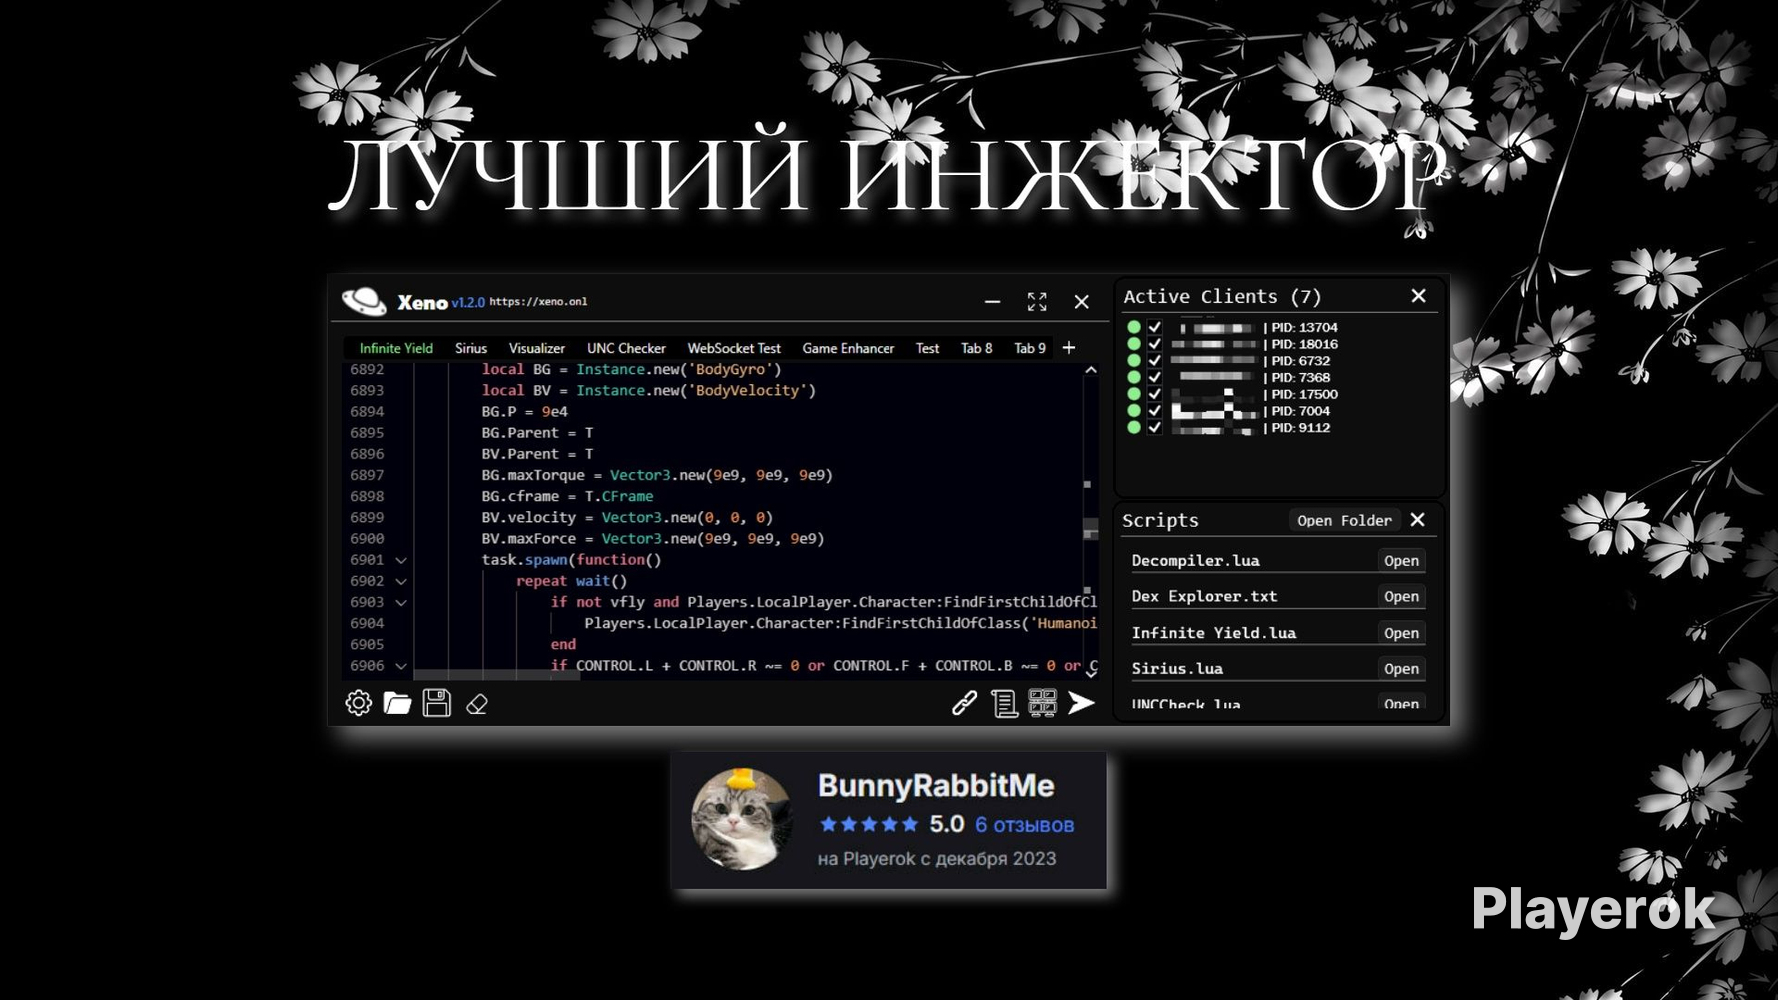Viewport: 1778px width, 1000px height.
Task: Click the 'PID: 17500' client label
Action: point(1304,394)
